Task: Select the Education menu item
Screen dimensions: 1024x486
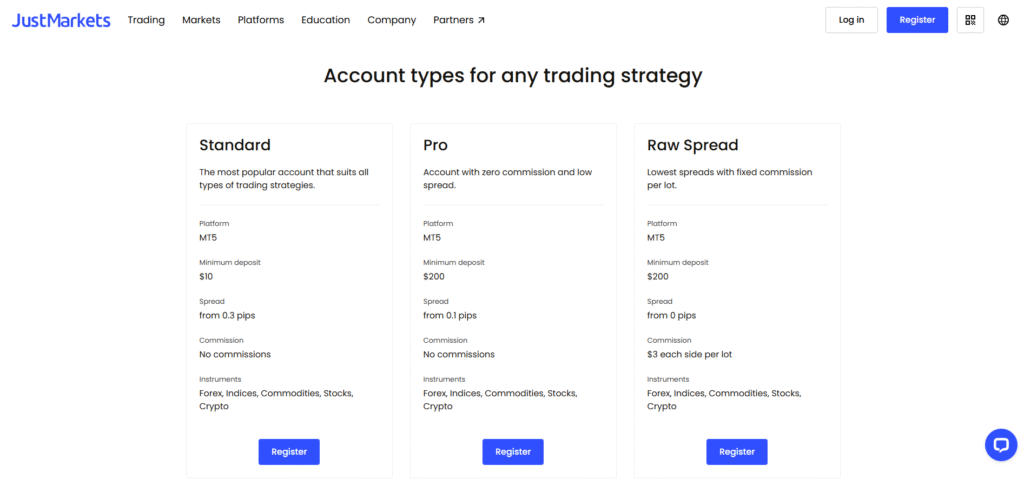Action: (x=325, y=20)
